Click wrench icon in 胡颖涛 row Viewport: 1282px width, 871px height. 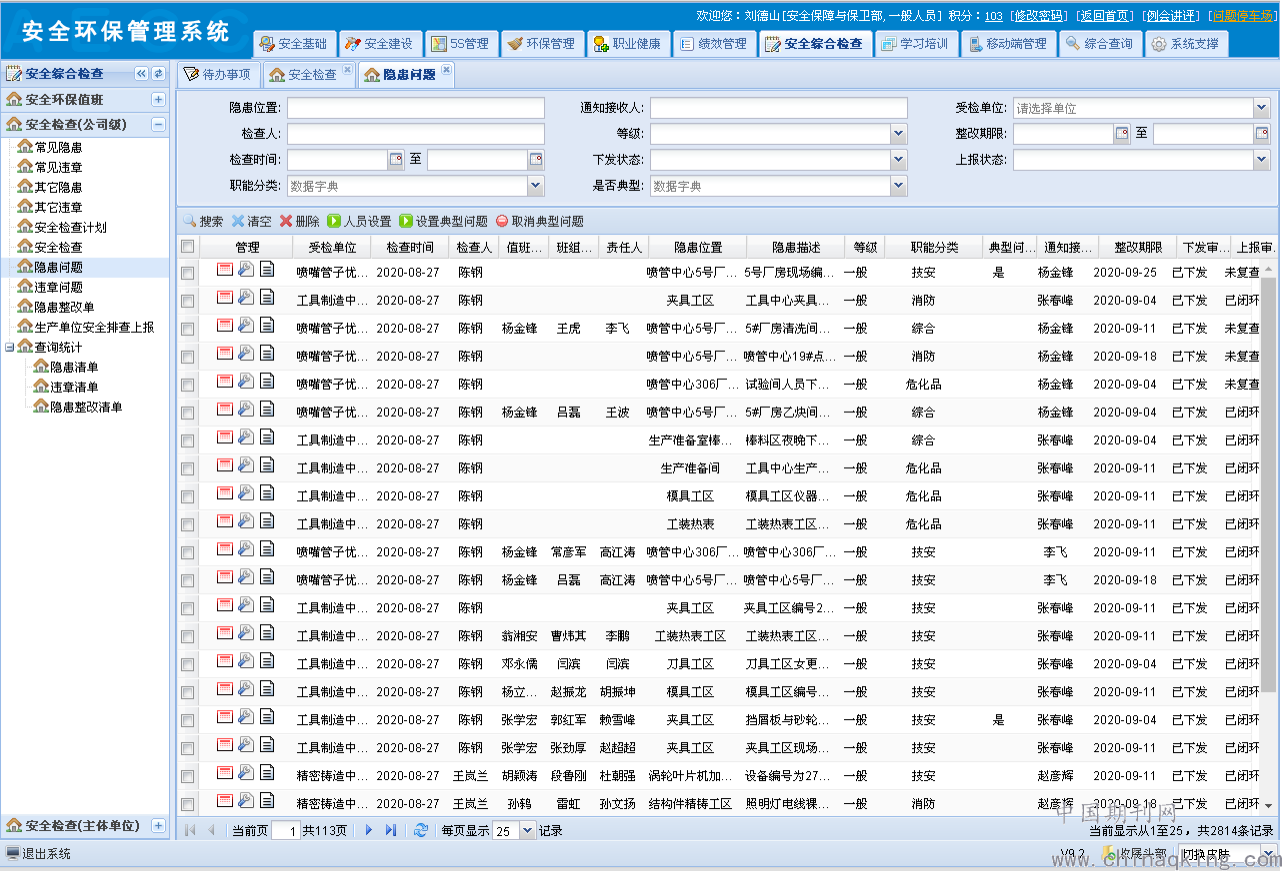point(246,773)
